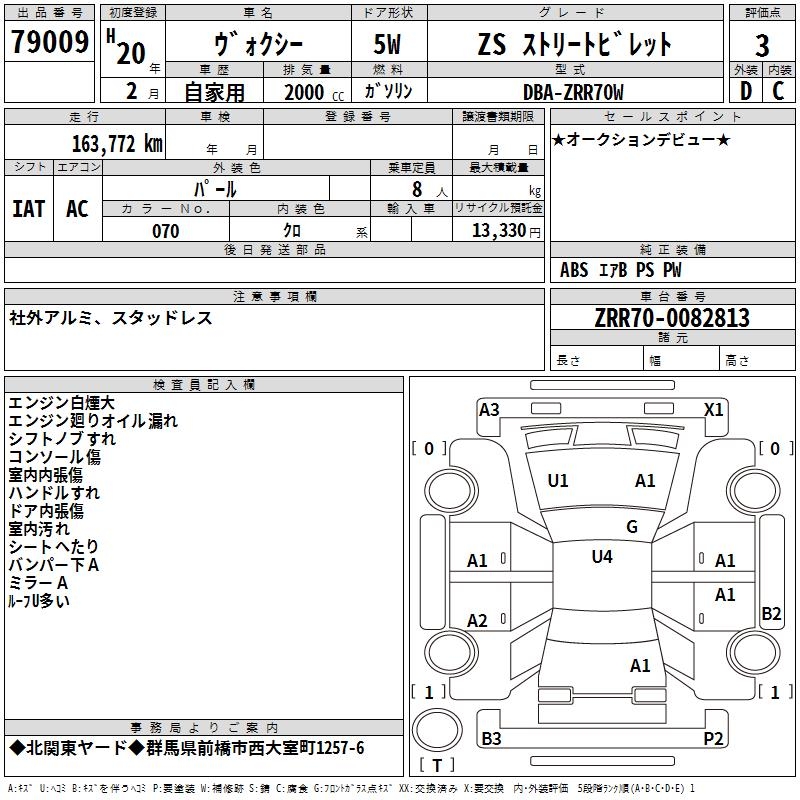Click grade ZS ストリートビレット
Screen dimensions: 800x800
point(574,44)
